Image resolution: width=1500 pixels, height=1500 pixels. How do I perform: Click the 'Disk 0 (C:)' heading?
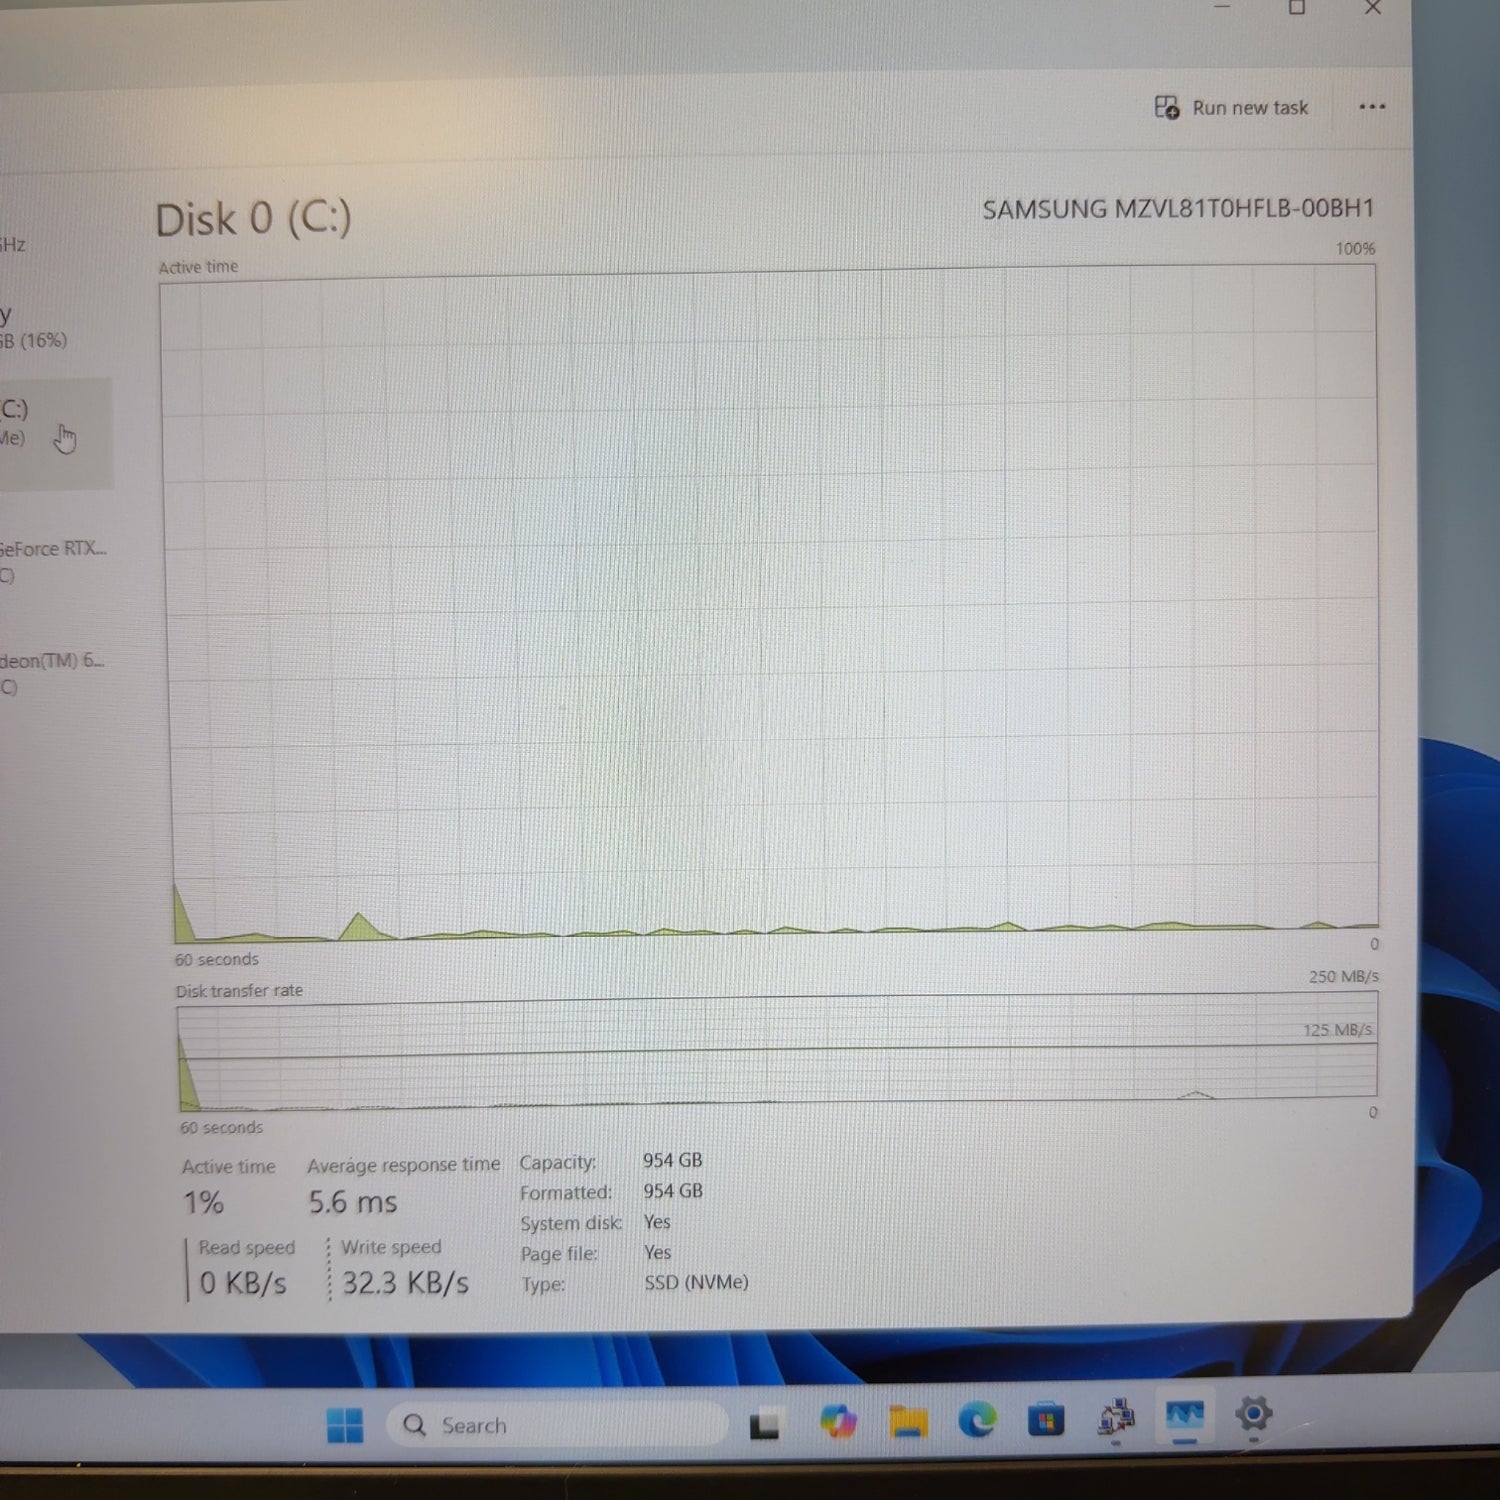pyautogui.click(x=253, y=219)
